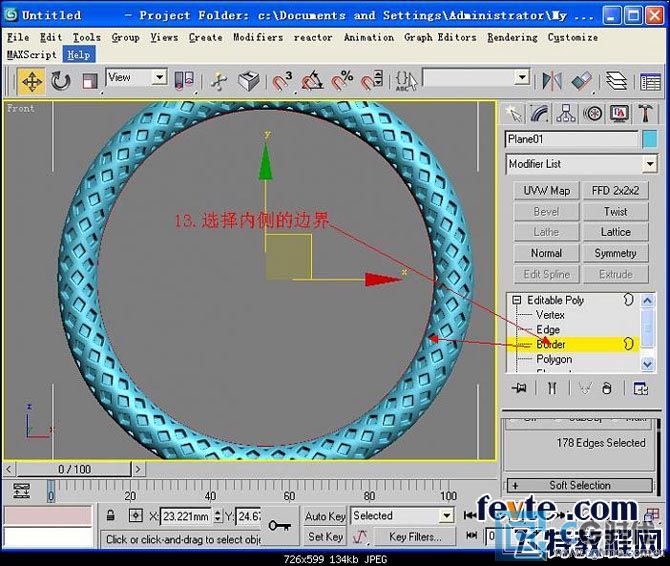The width and height of the screenshot is (670, 566).
Task: Click the FFD 2x2x2 button
Action: click(x=616, y=191)
